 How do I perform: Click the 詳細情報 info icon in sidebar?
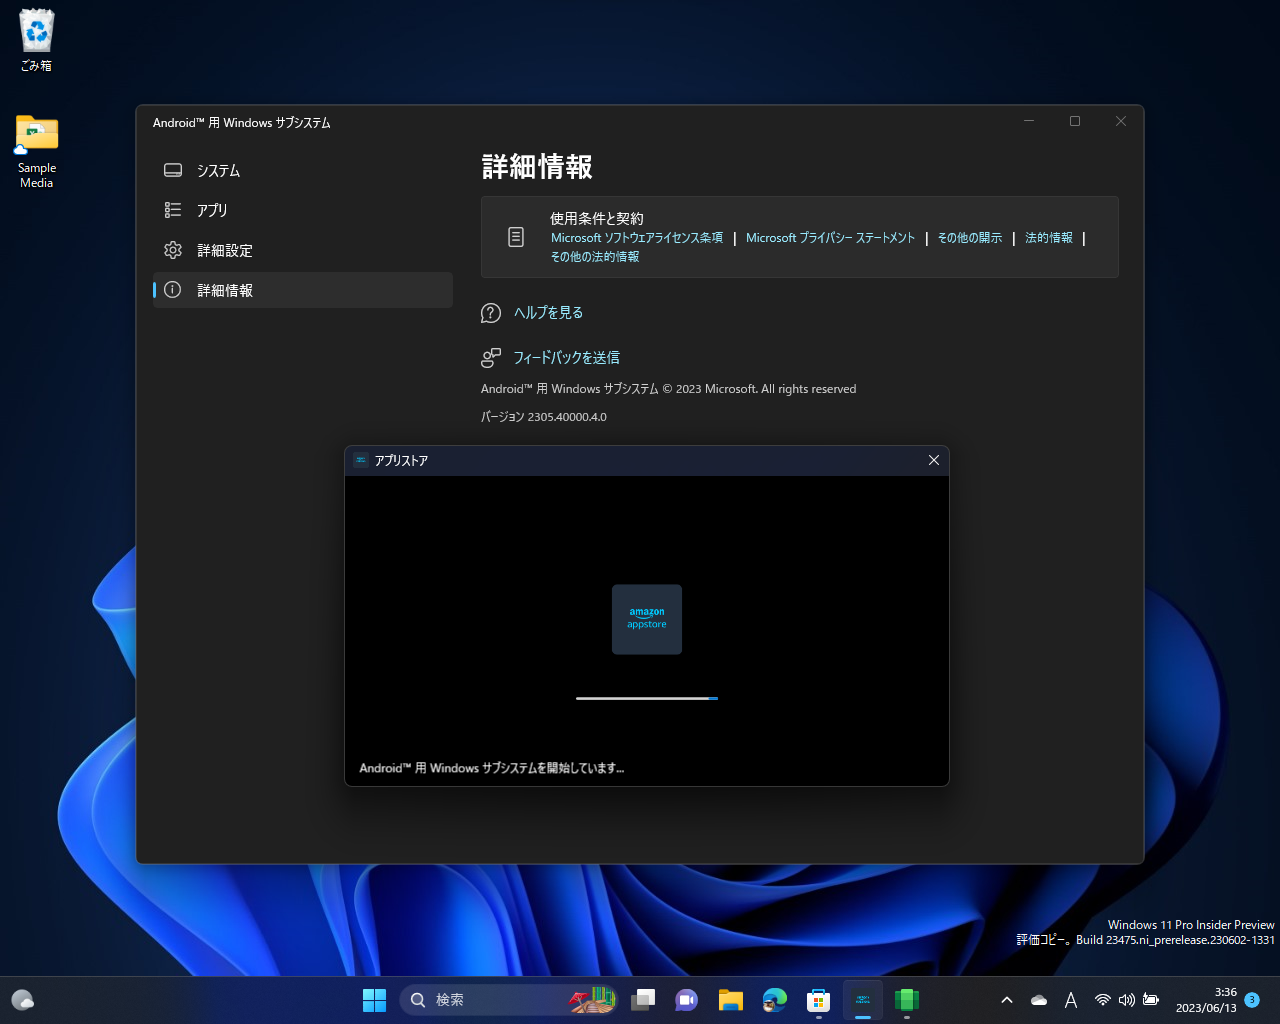pos(173,290)
